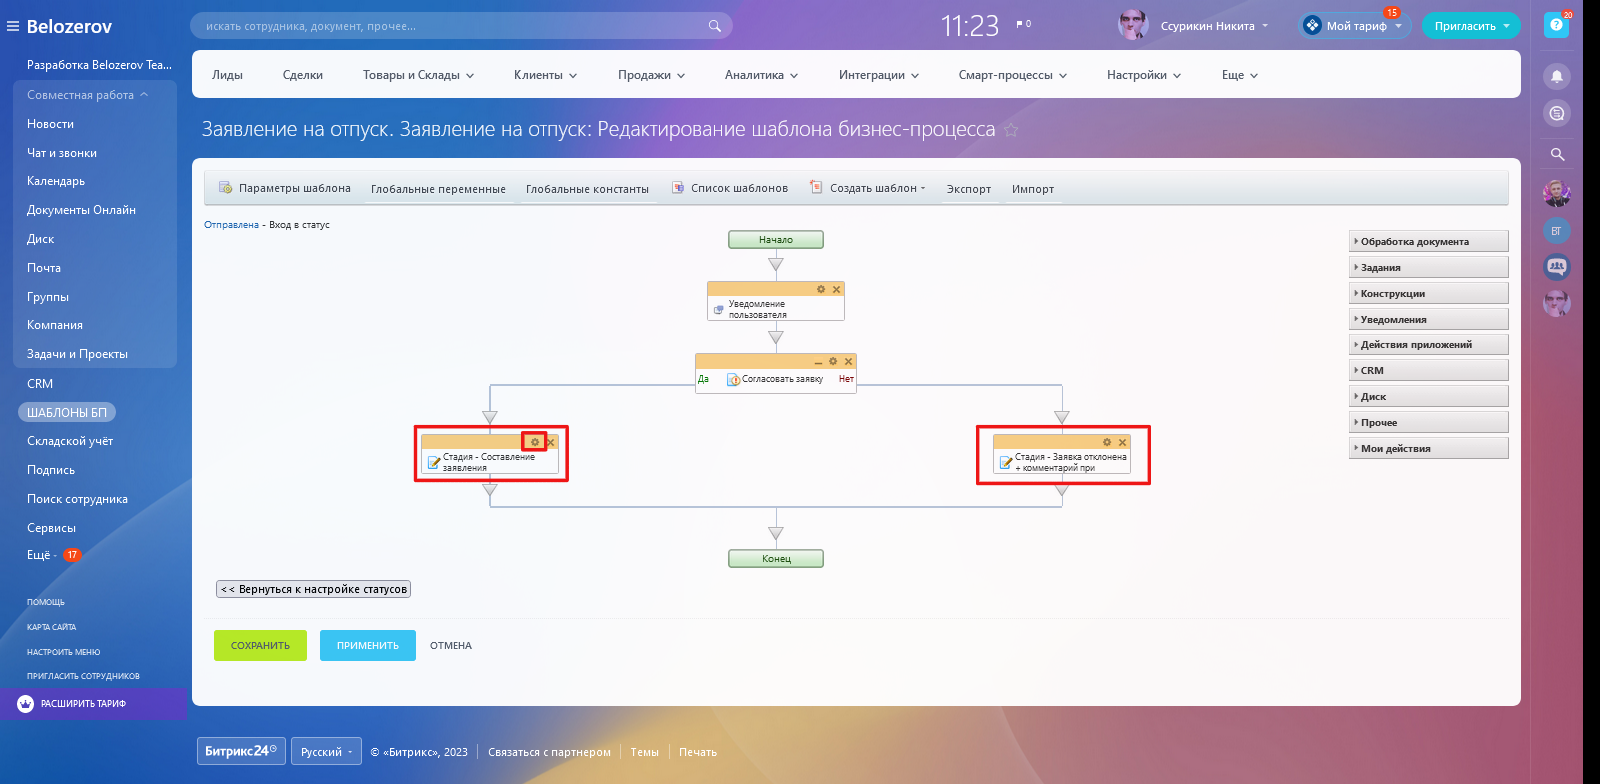This screenshot has height=784, width=1600.
Task: Open Глобальные переменные
Action: 438,189
